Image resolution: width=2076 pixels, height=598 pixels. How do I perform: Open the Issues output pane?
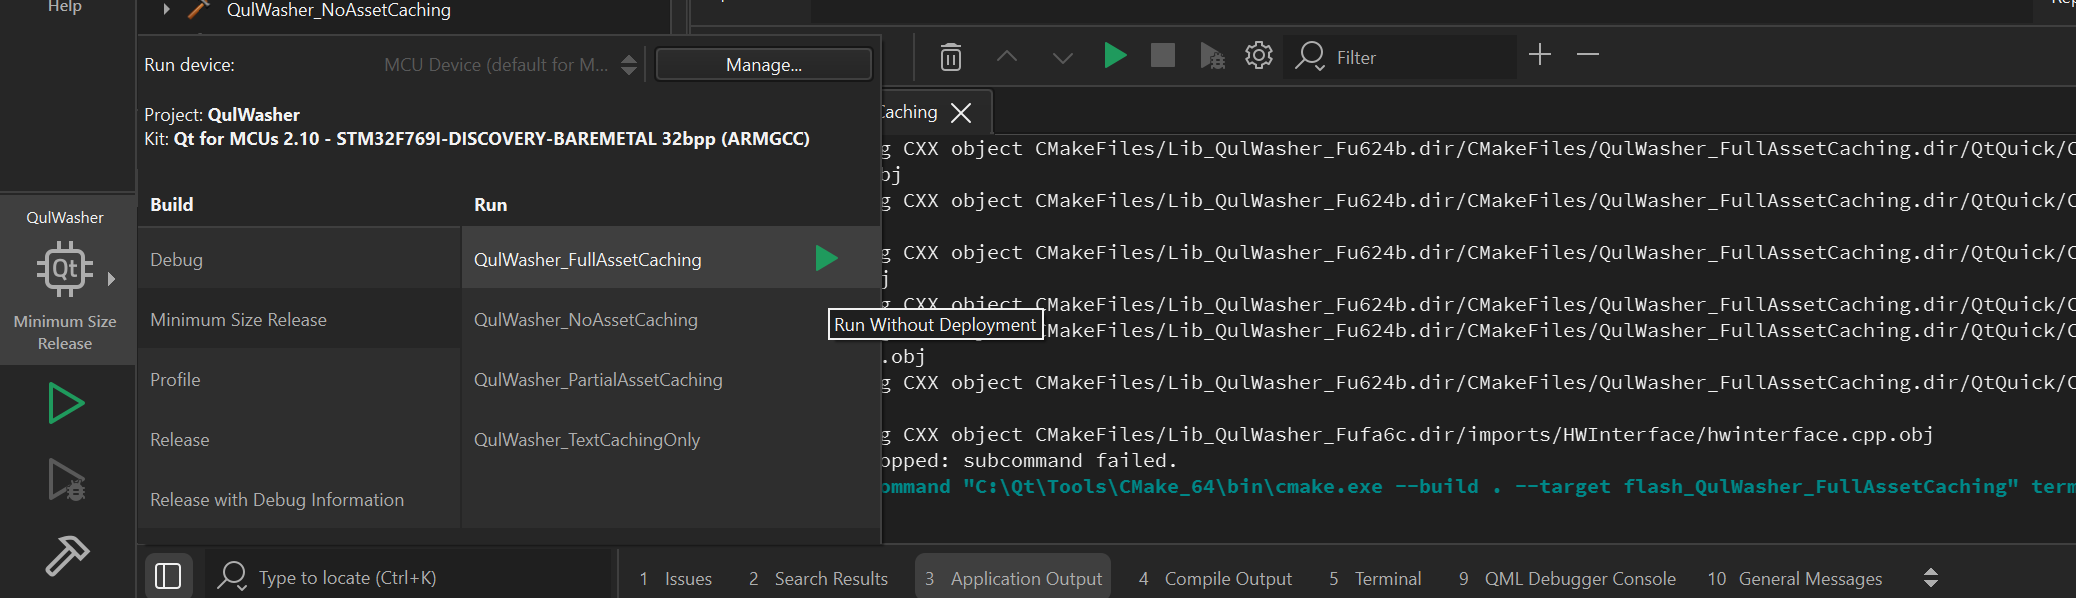676,578
